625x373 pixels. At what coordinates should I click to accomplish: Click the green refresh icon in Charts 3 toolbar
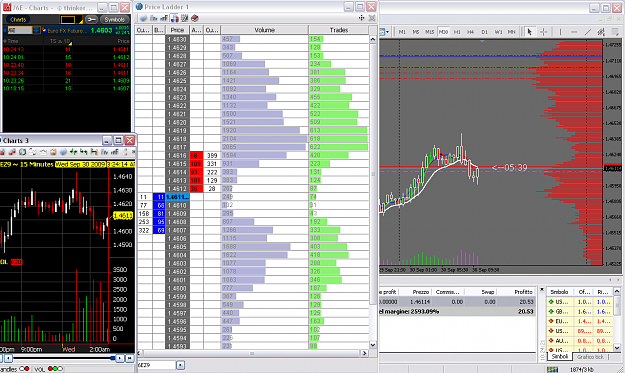click(x=22, y=152)
